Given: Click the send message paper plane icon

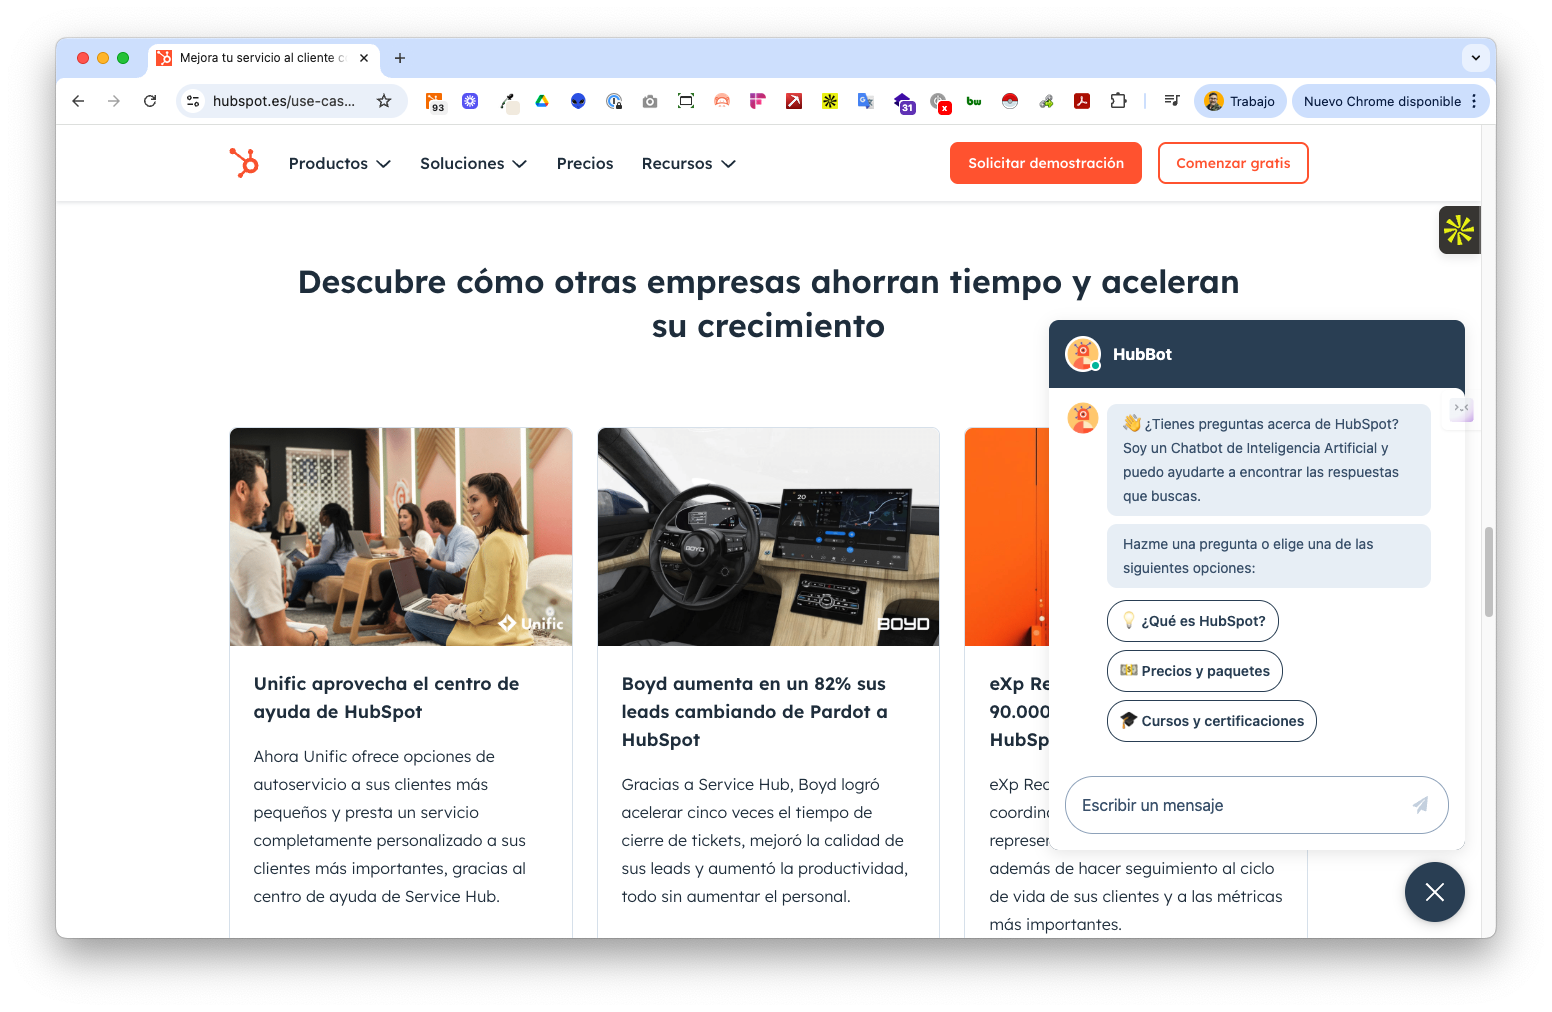Looking at the screenshot, I should click(1420, 805).
